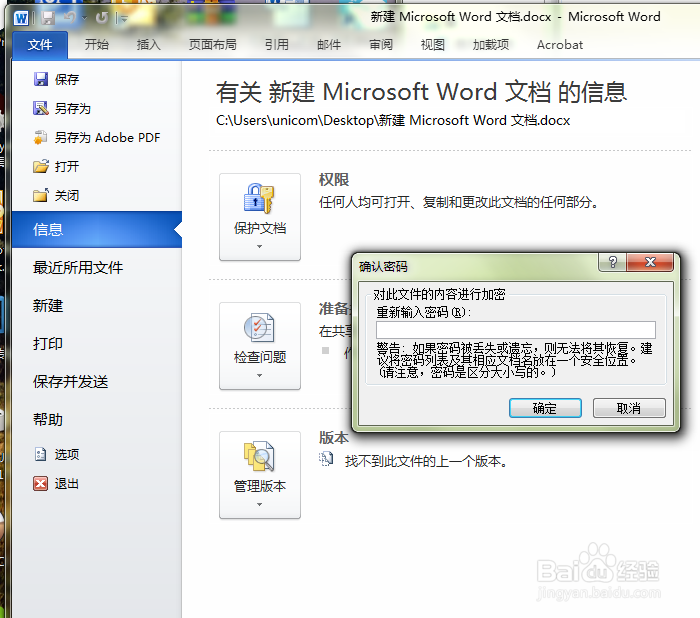Screen dimensions: 700x618
Task: Click the 打开 folder icon
Action: (41, 167)
